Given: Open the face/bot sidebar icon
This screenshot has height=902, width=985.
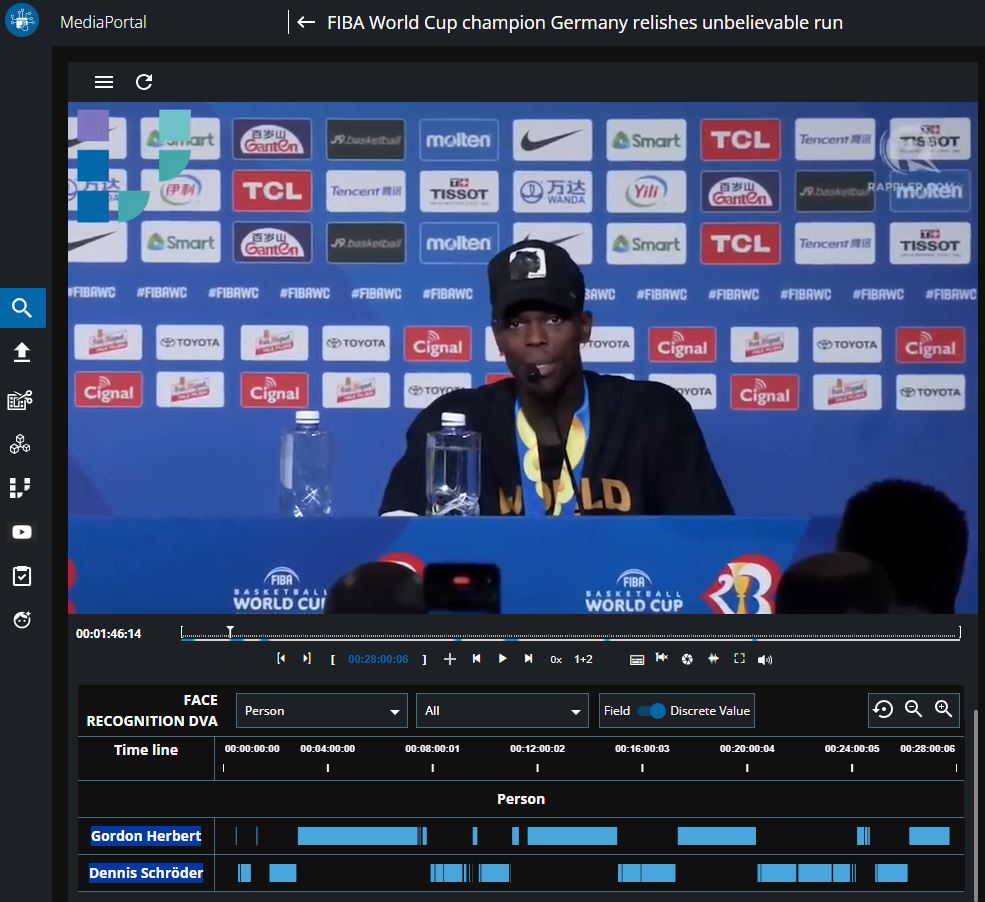Looking at the screenshot, I should pyautogui.click(x=22, y=620).
